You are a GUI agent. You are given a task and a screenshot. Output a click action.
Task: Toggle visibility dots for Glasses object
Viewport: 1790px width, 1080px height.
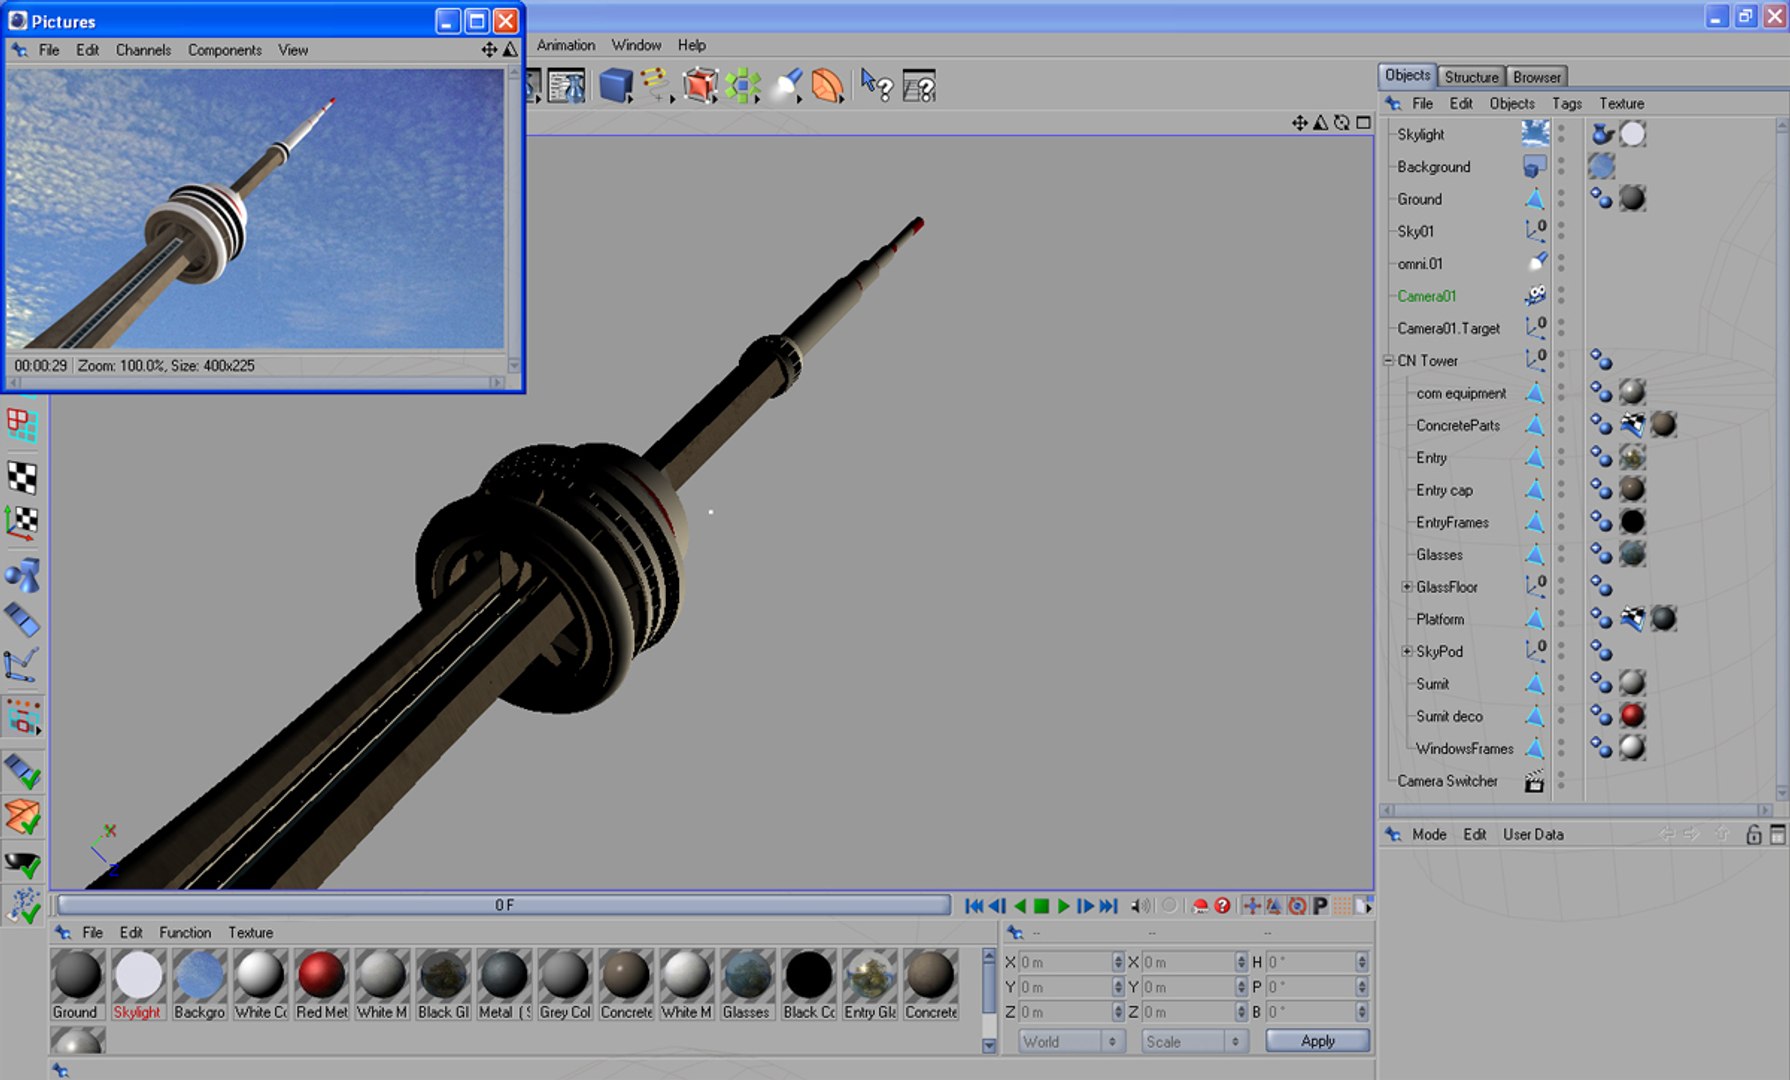click(1561, 555)
